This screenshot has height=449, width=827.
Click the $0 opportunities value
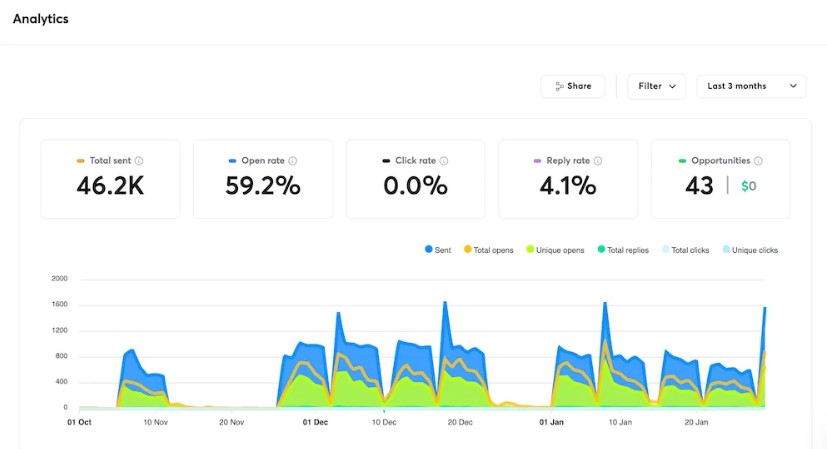tap(748, 186)
